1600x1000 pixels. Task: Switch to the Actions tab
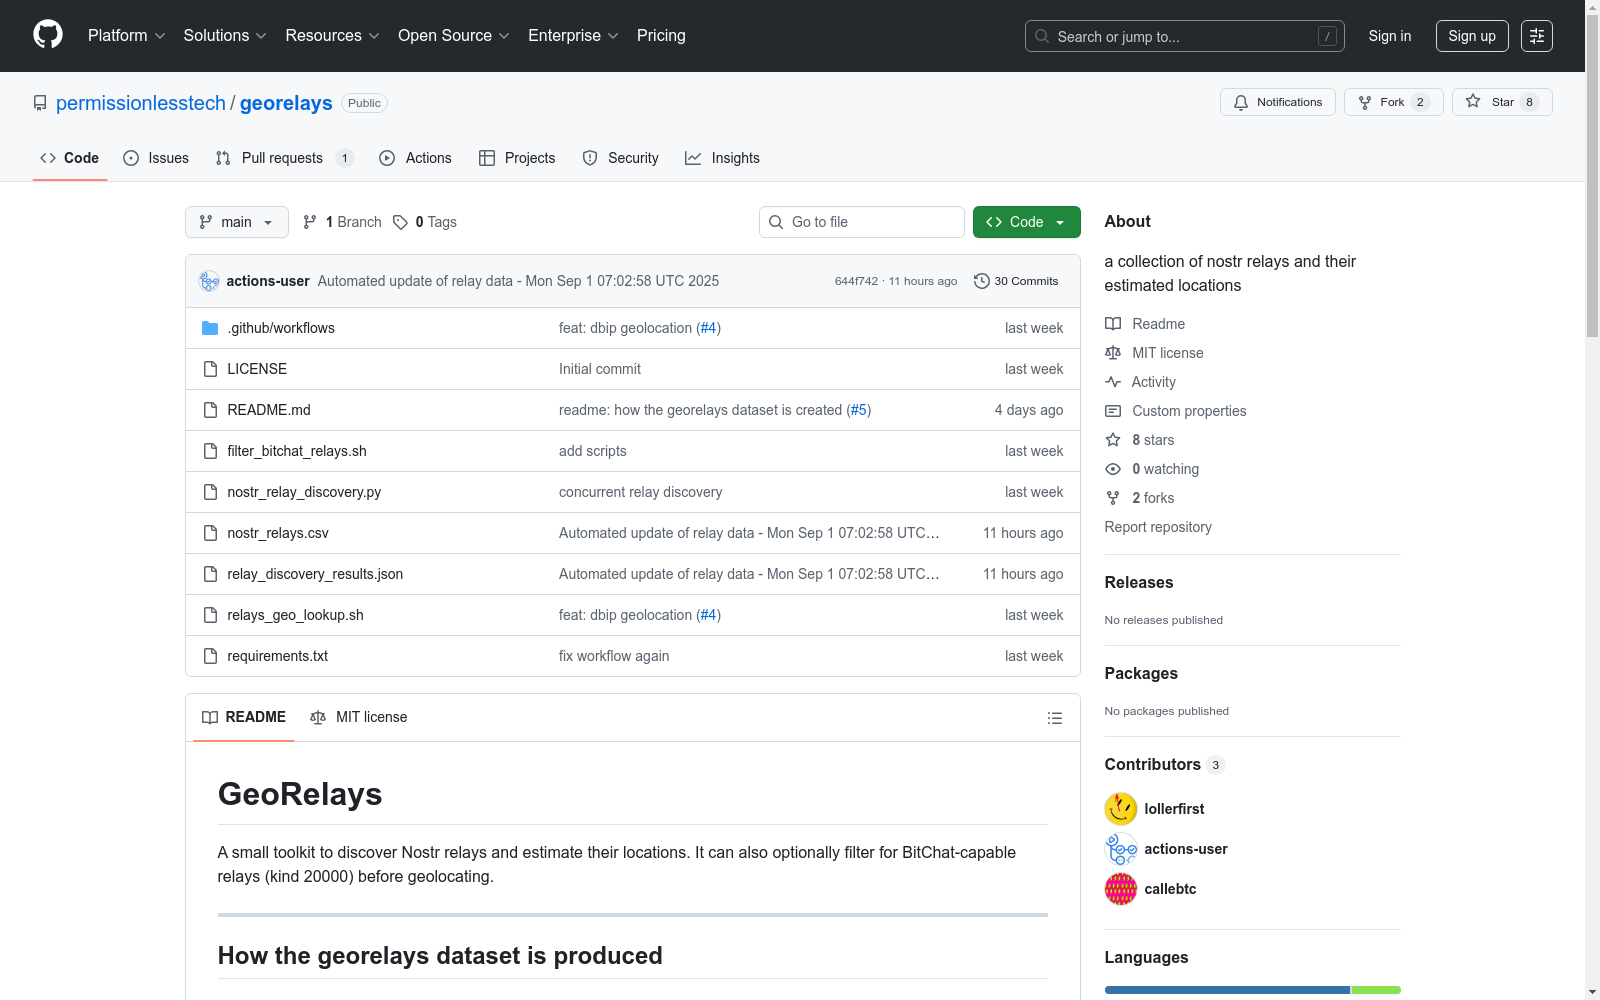416,158
